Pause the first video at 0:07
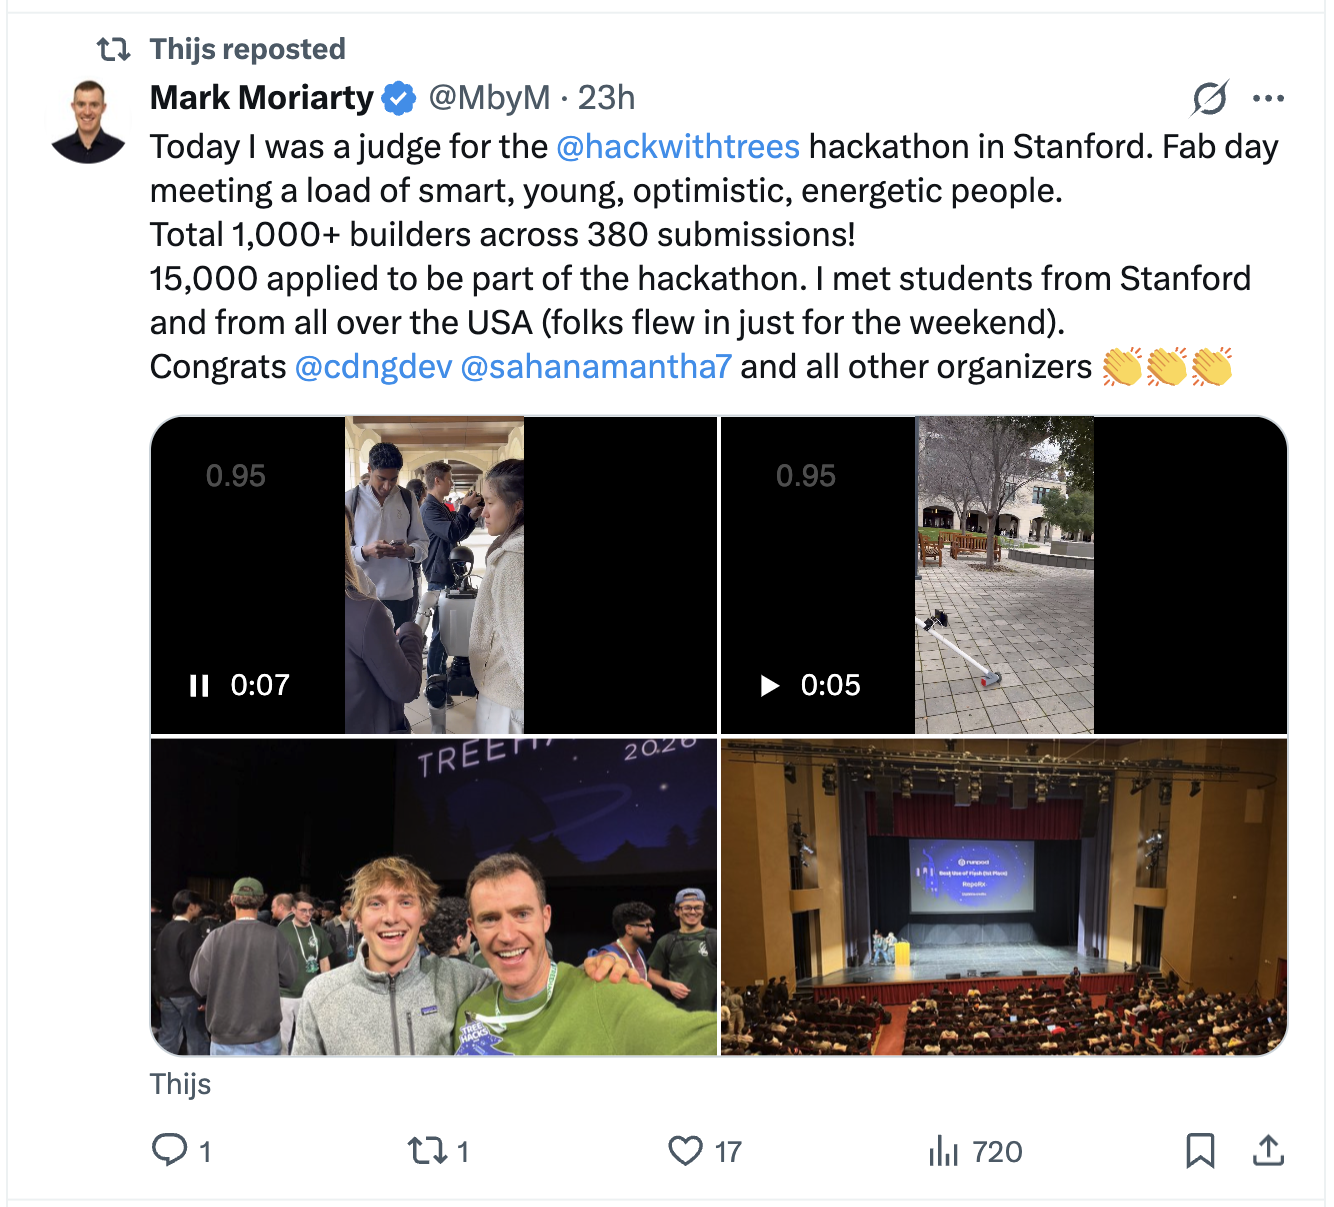 coord(199,685)
